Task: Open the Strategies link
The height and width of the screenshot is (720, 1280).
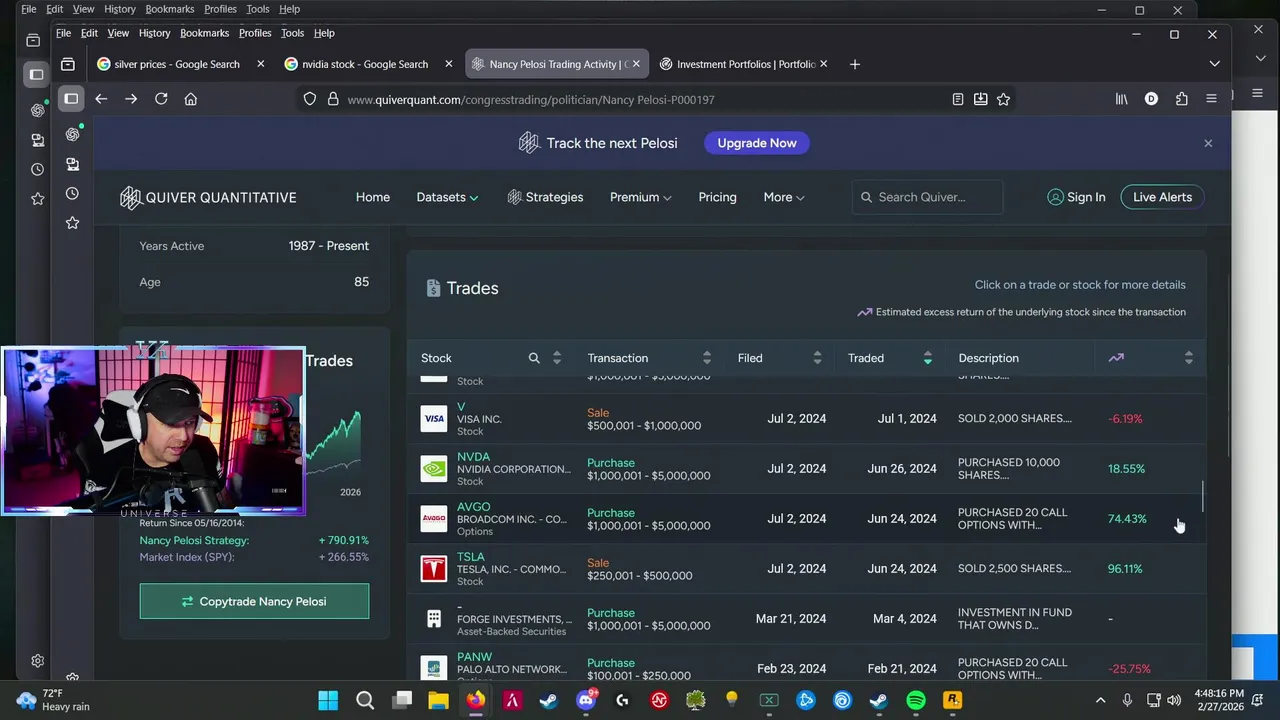Action: tap(545, 197)
